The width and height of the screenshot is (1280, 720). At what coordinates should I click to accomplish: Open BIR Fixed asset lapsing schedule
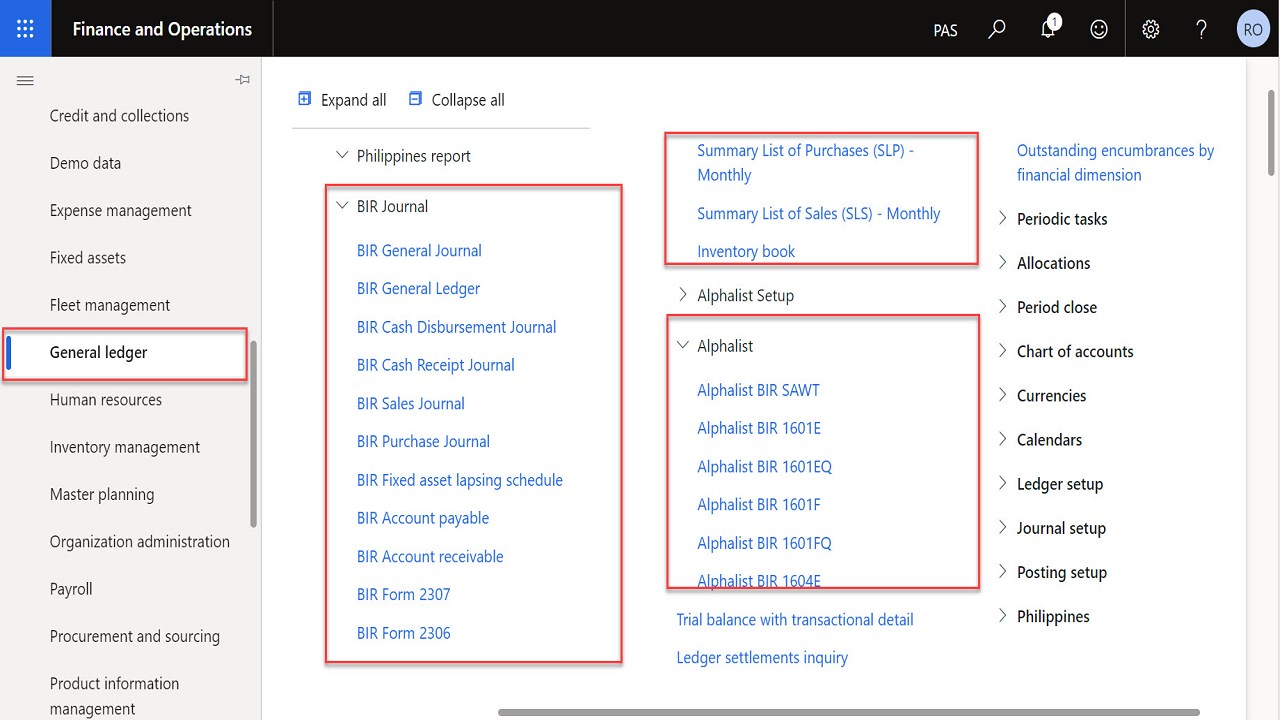pos(460,480)
